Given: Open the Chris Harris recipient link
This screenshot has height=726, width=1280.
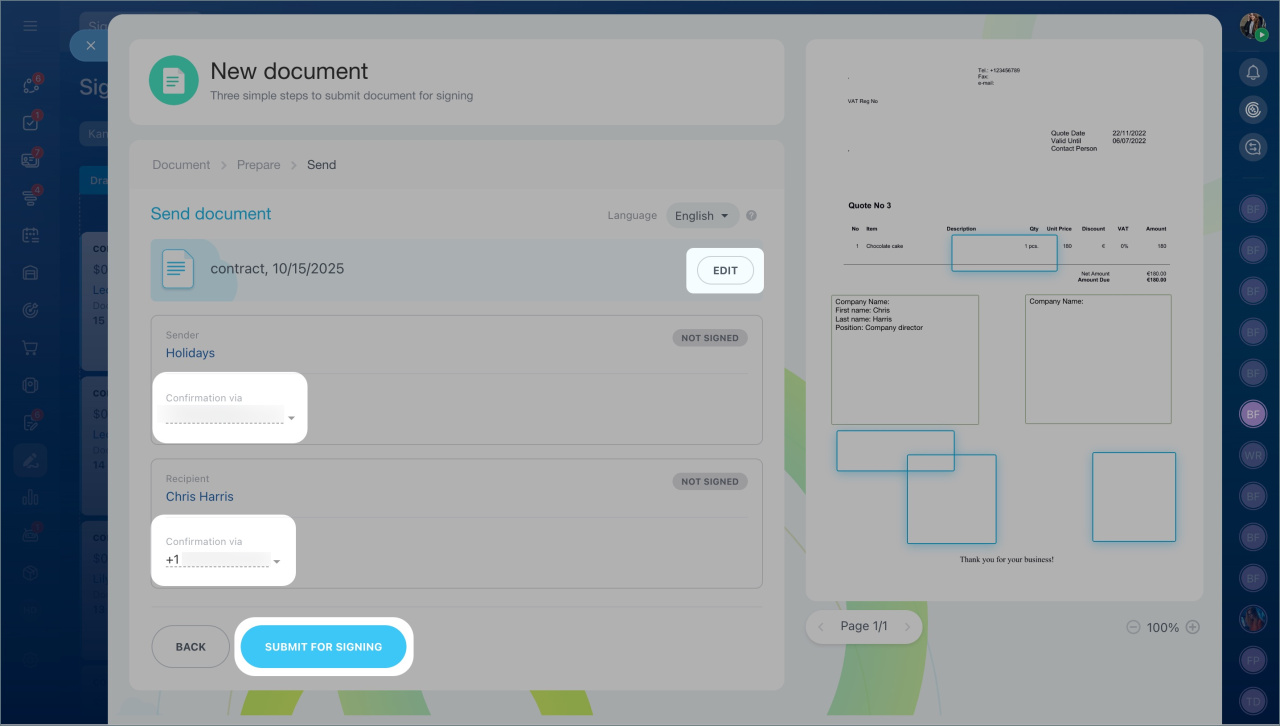Looking at the screenshot, I should click(x=200, y=496).
